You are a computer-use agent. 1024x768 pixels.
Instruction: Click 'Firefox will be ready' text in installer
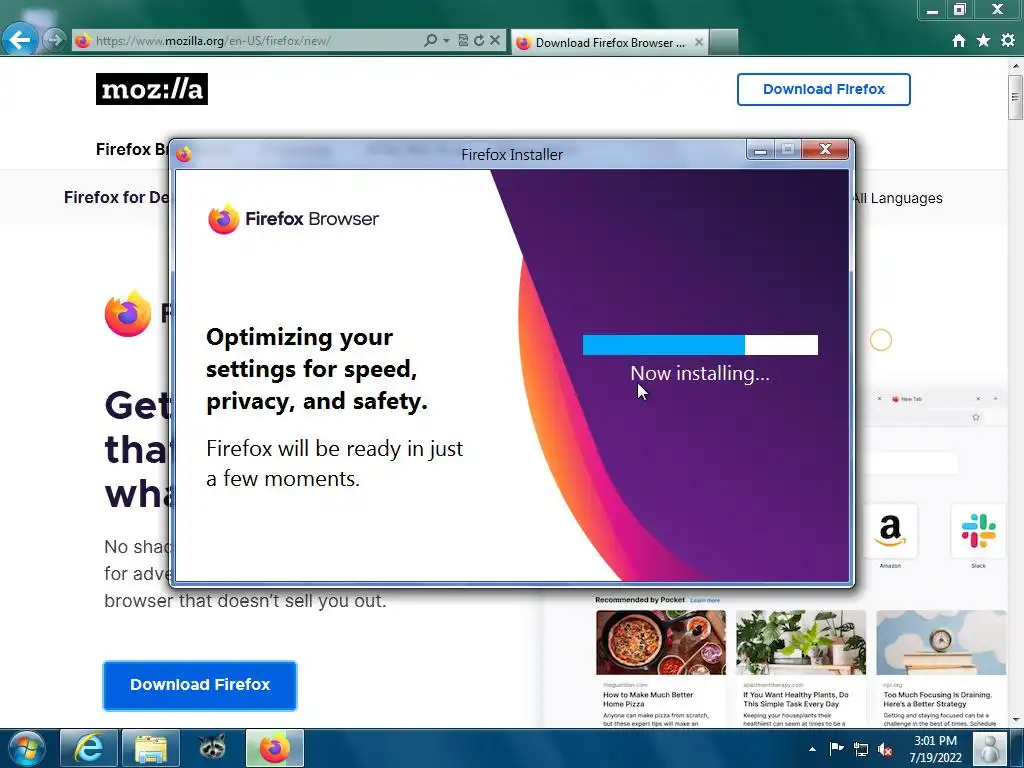pyautogui.click(x=334, y=464)
